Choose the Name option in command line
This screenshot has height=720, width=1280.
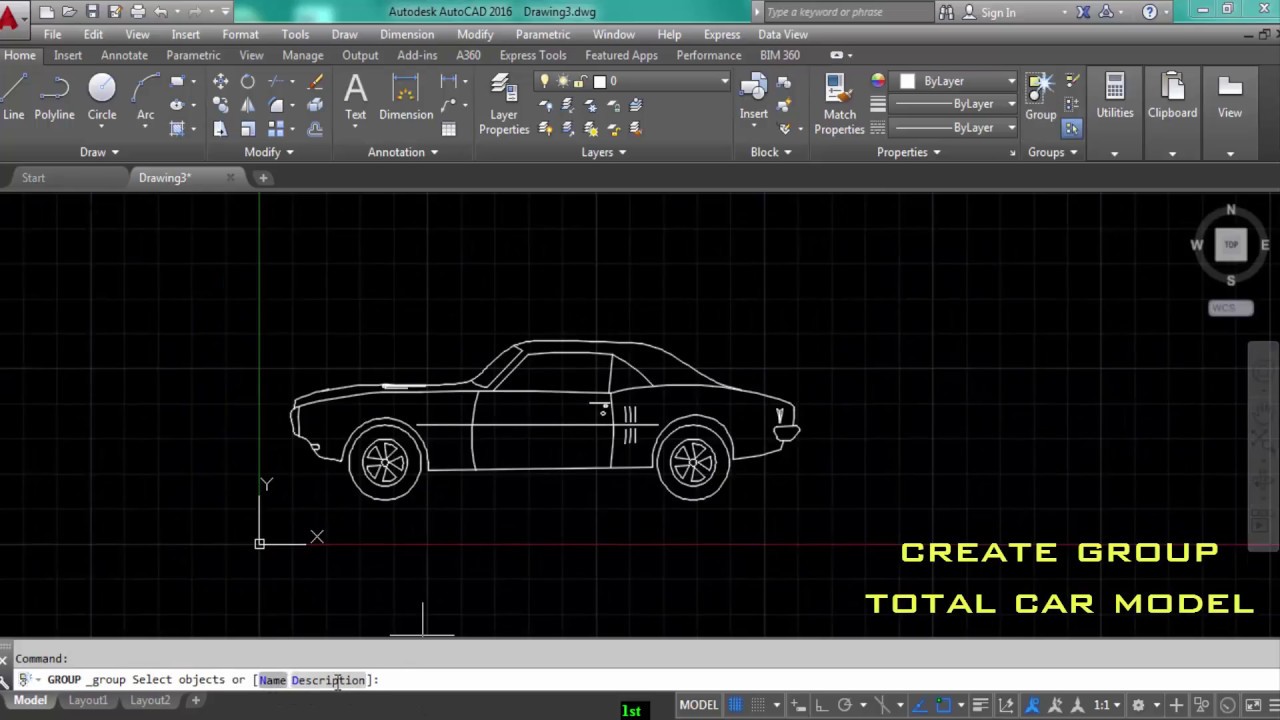[x=272, y=680]
